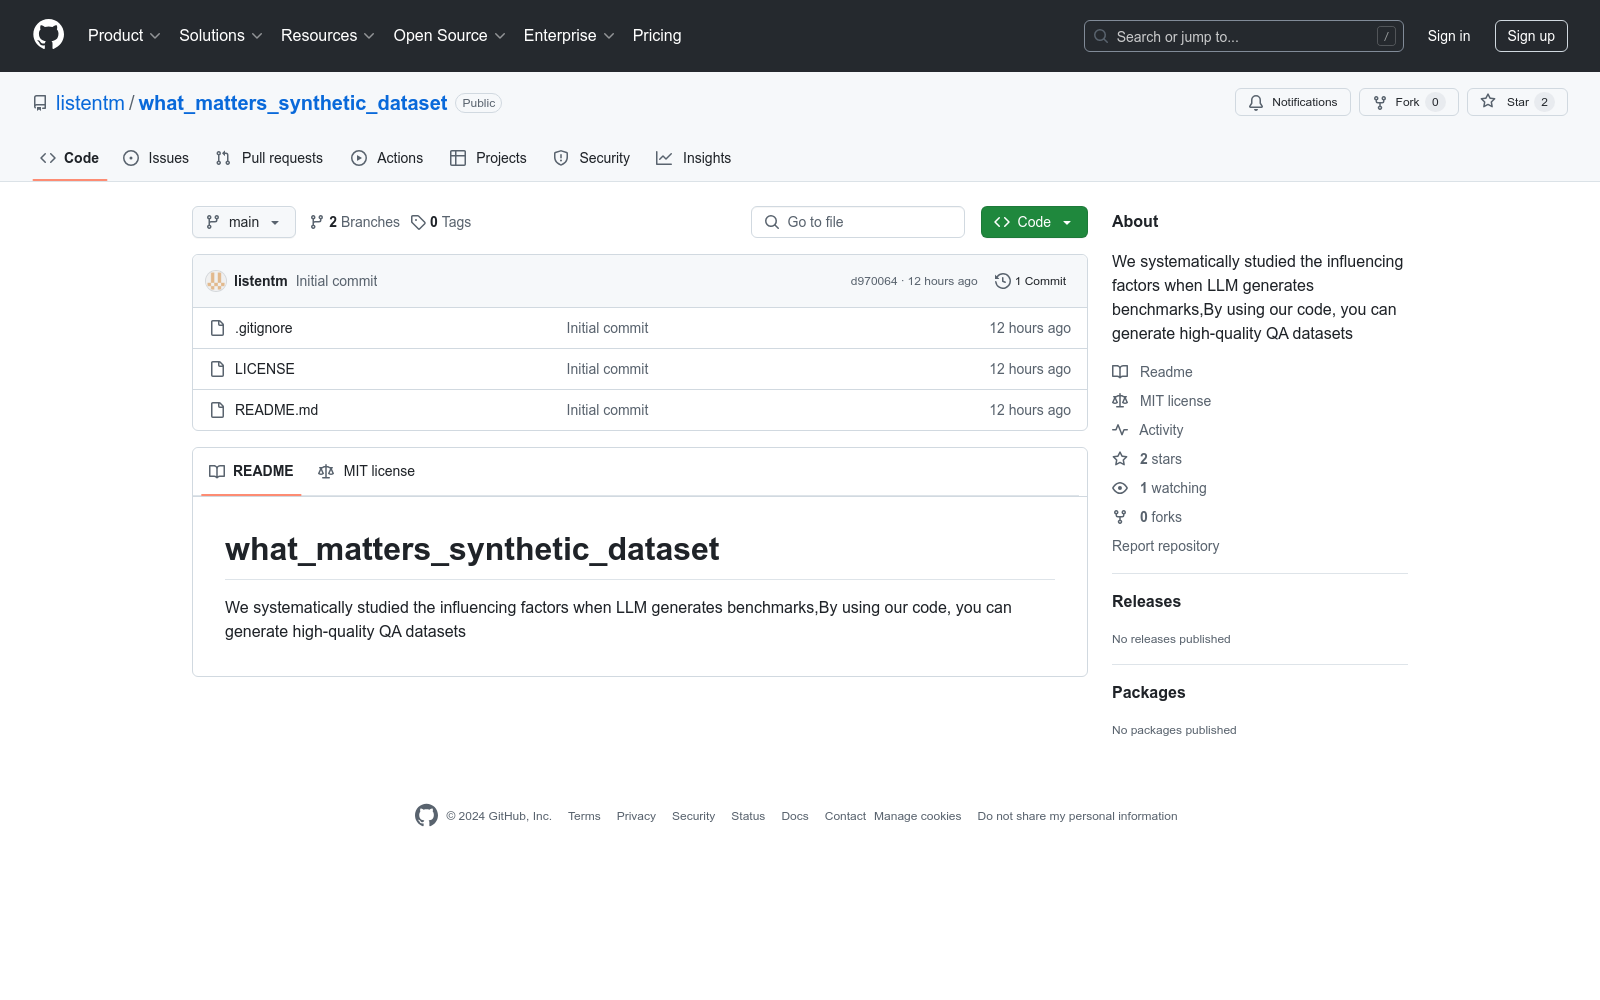
Task: Expand the Open Source menu
Action: pyautogui.click(x=450, y=36)
